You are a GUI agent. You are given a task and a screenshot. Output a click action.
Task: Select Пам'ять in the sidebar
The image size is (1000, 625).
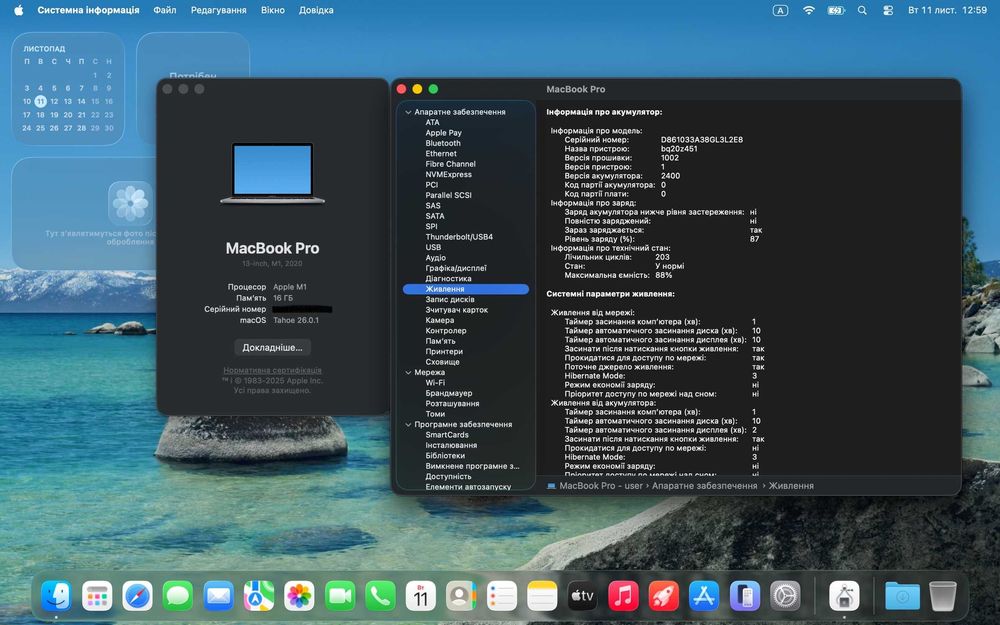click(x=440, y=341)
